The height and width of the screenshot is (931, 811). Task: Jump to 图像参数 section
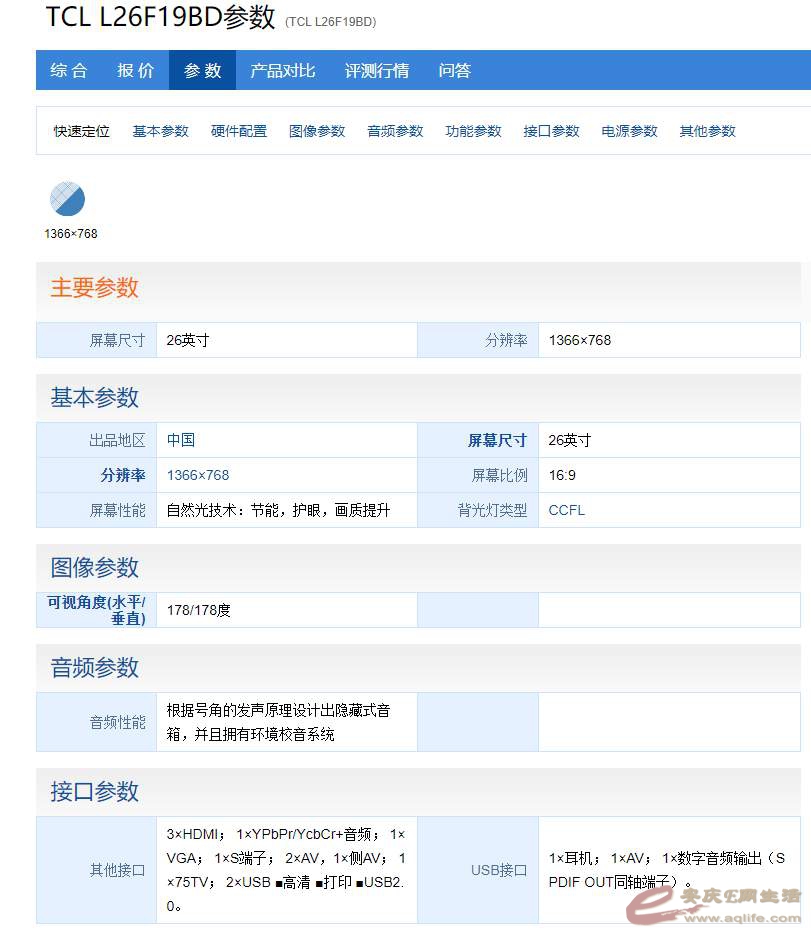click(x=317, y=131)
